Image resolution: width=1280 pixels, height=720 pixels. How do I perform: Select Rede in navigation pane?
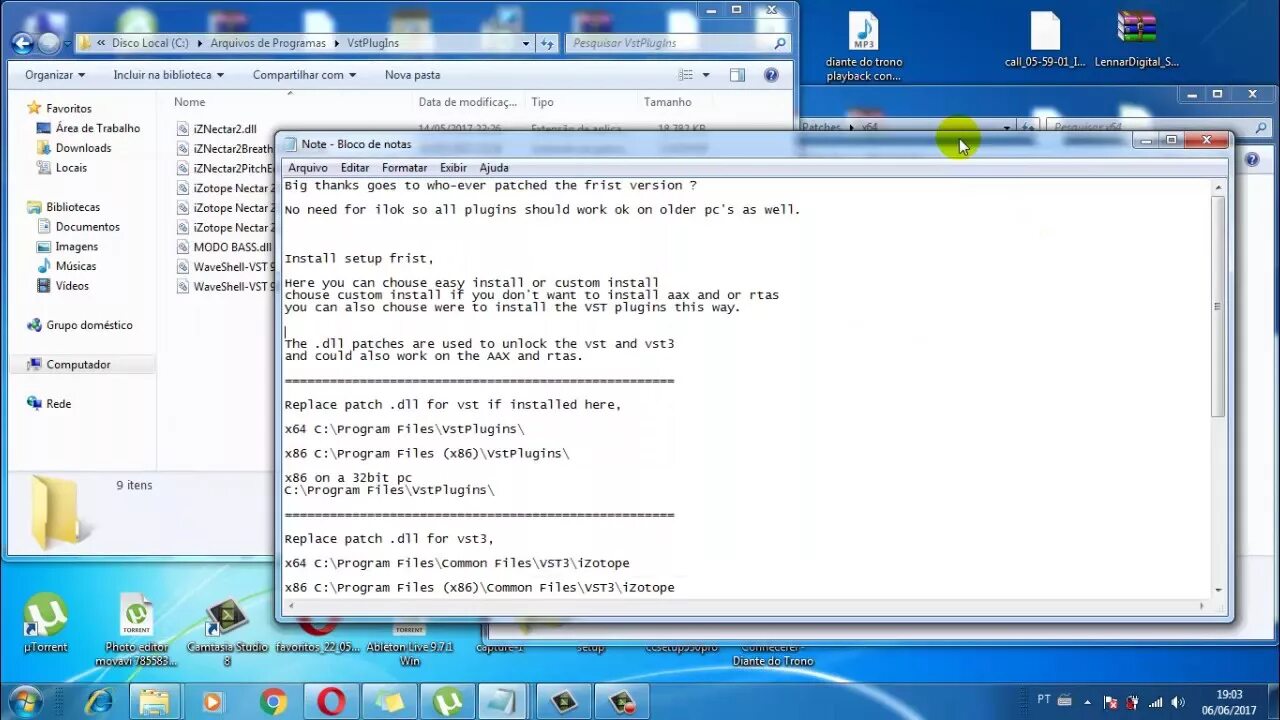pos(58,404)
